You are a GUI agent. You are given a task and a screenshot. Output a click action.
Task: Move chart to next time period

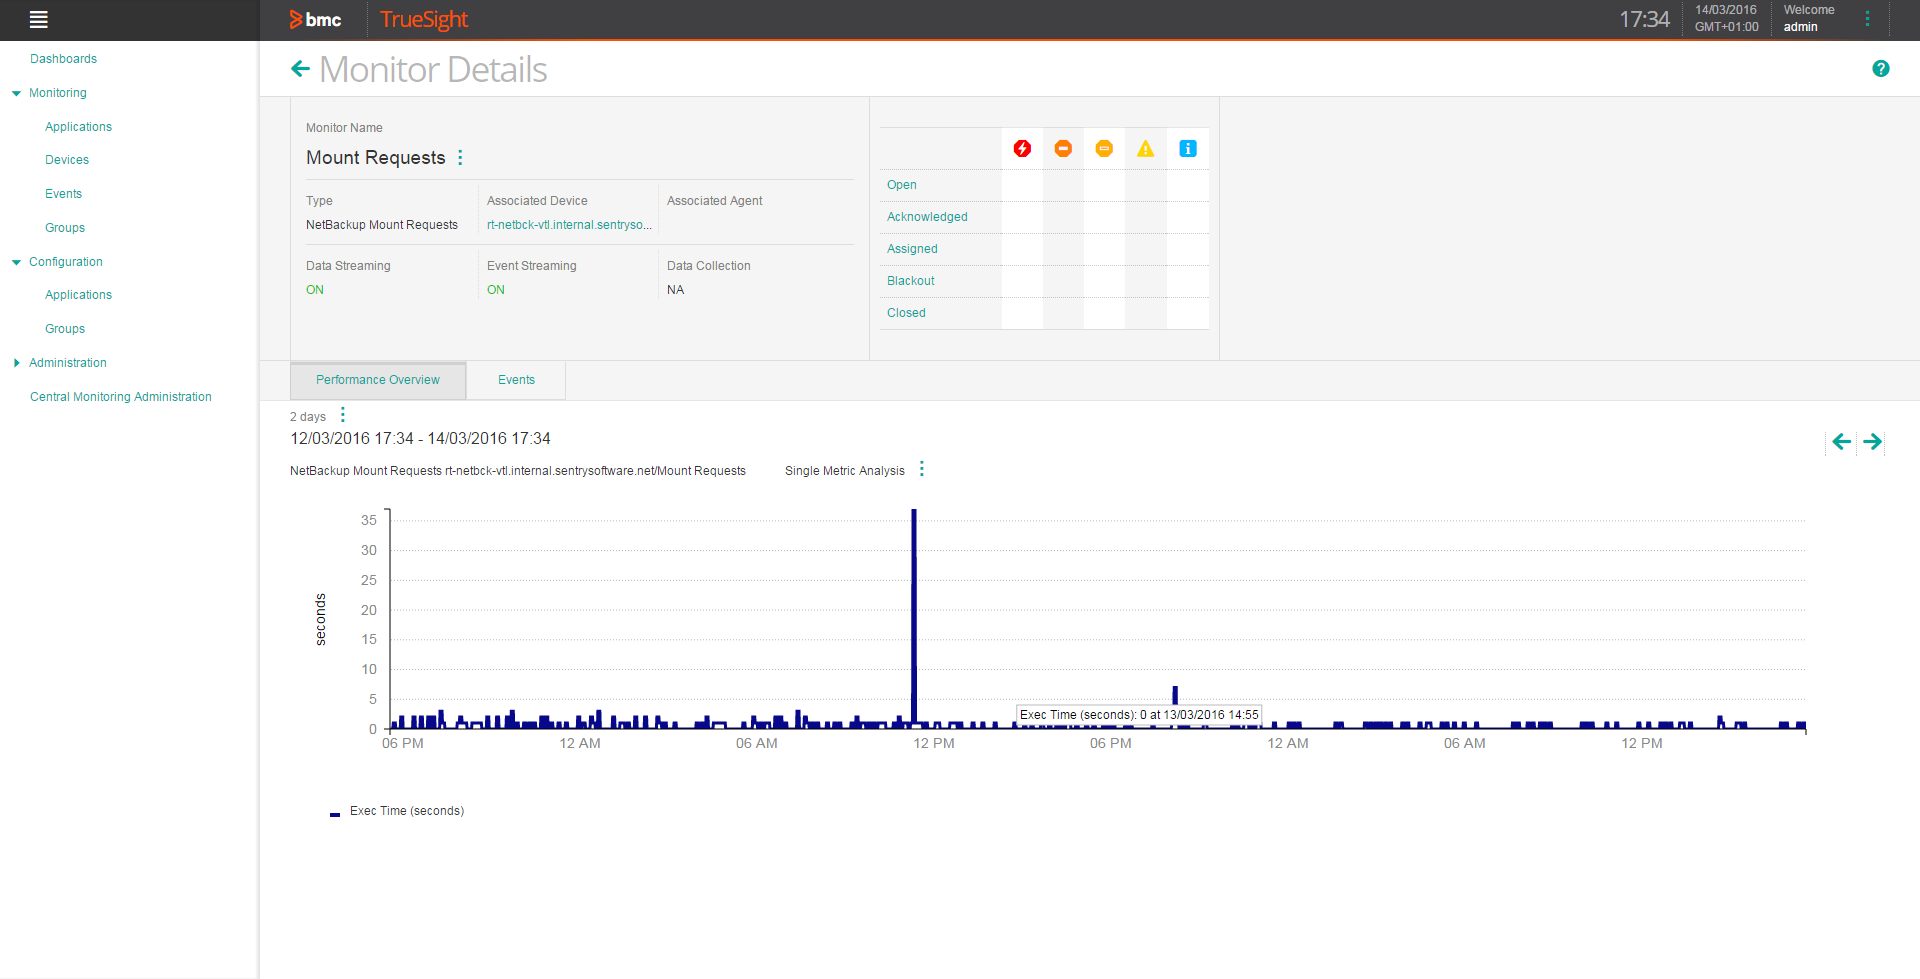click(x=1873, y=441)
